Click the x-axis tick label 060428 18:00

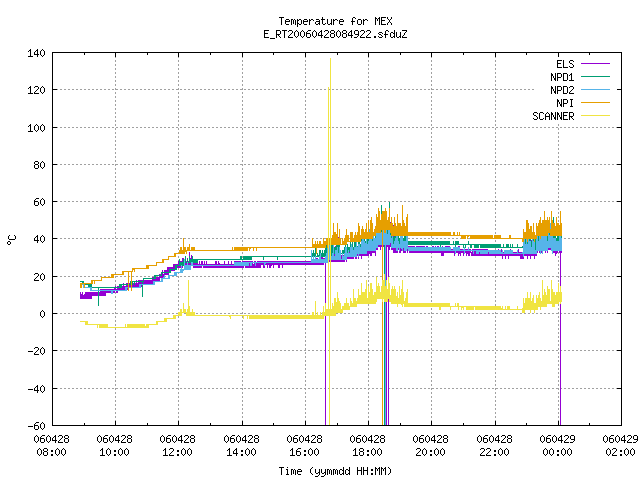(x=367, y=446)
